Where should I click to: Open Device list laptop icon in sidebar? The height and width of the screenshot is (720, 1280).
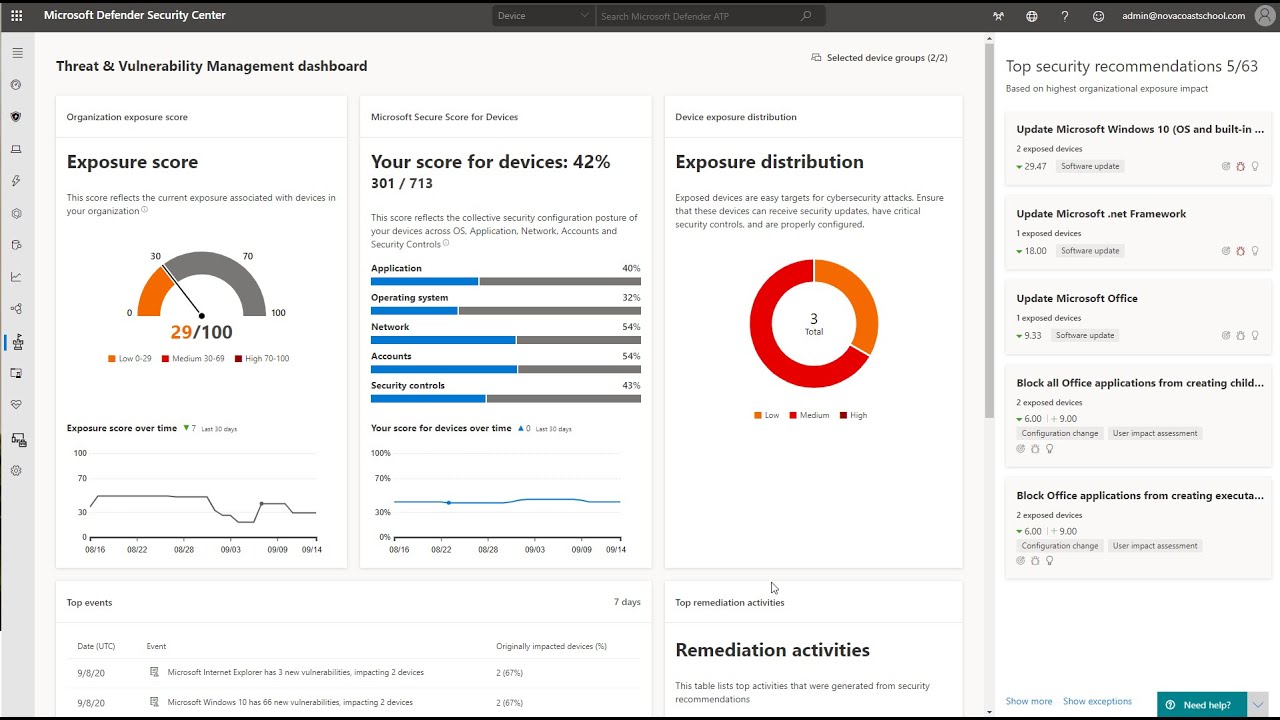click(16, 149)
